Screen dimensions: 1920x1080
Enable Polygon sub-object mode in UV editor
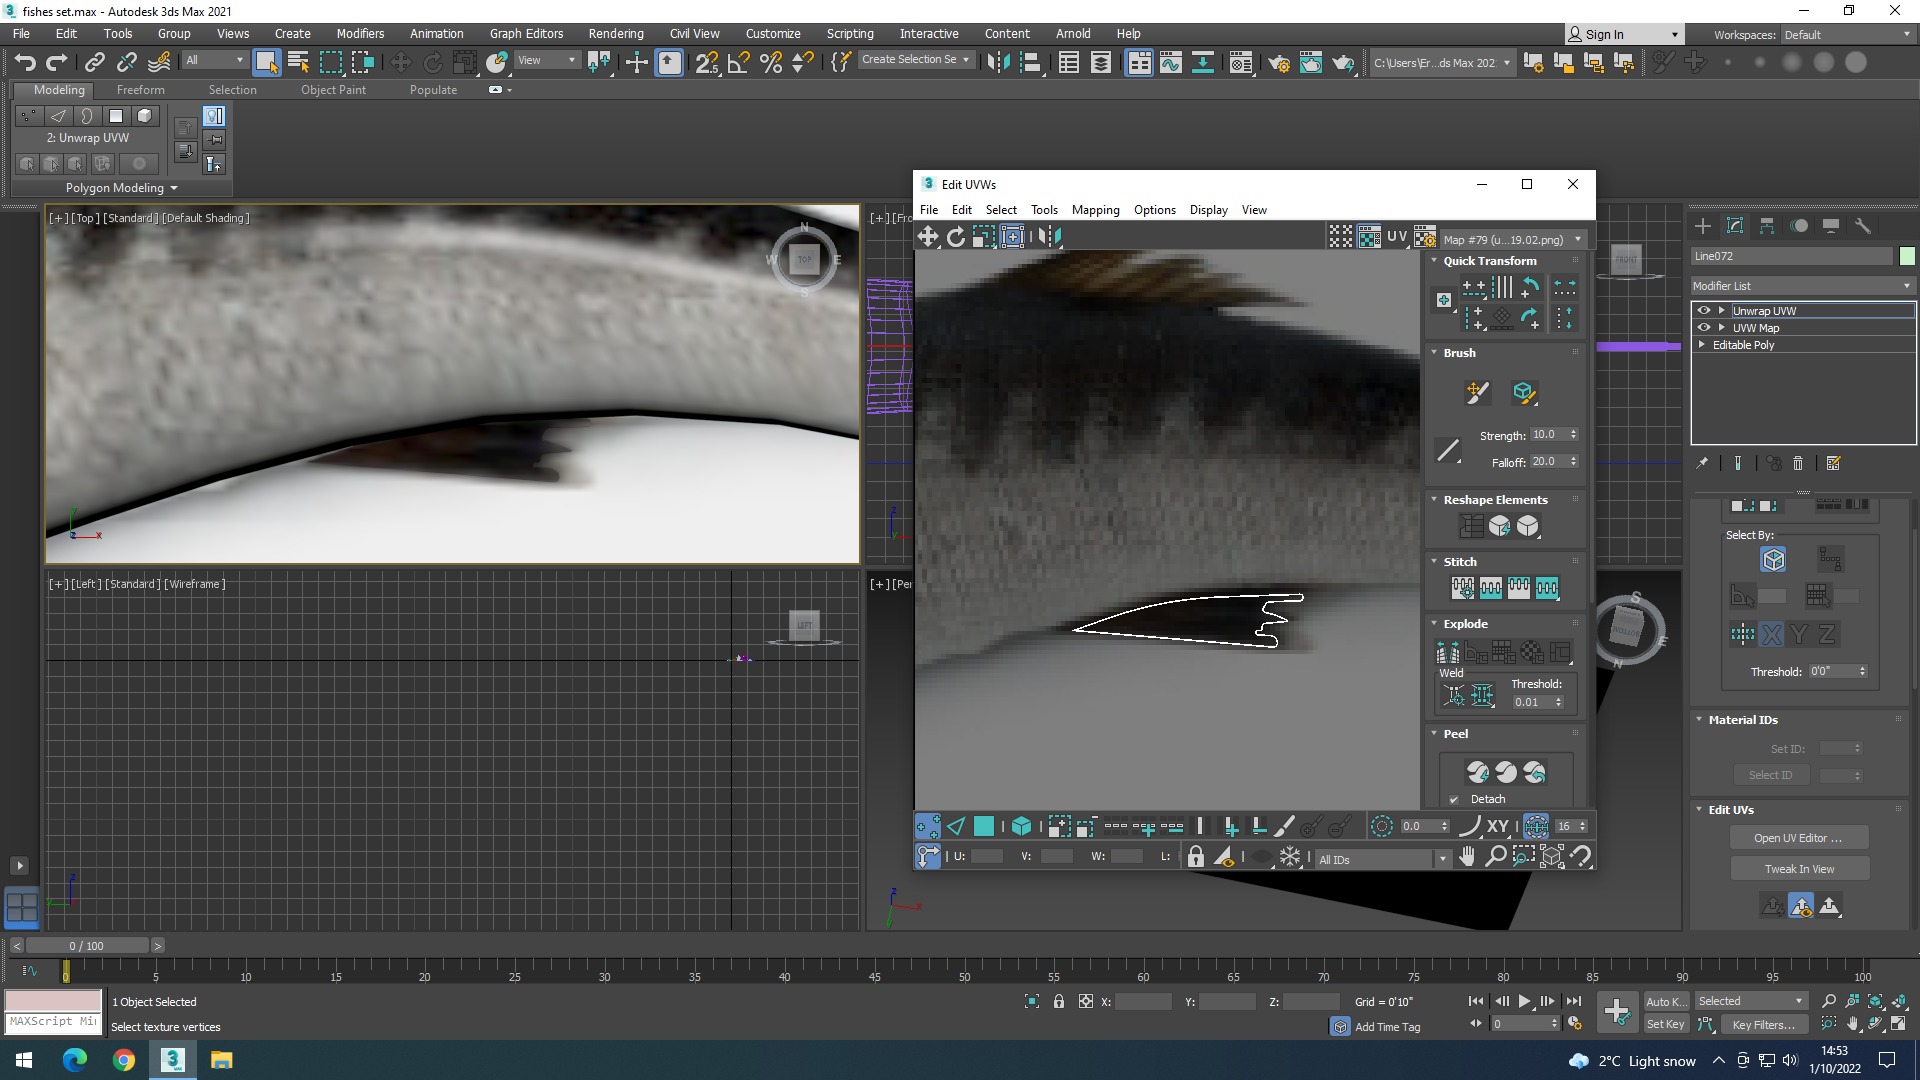[984, 826]
